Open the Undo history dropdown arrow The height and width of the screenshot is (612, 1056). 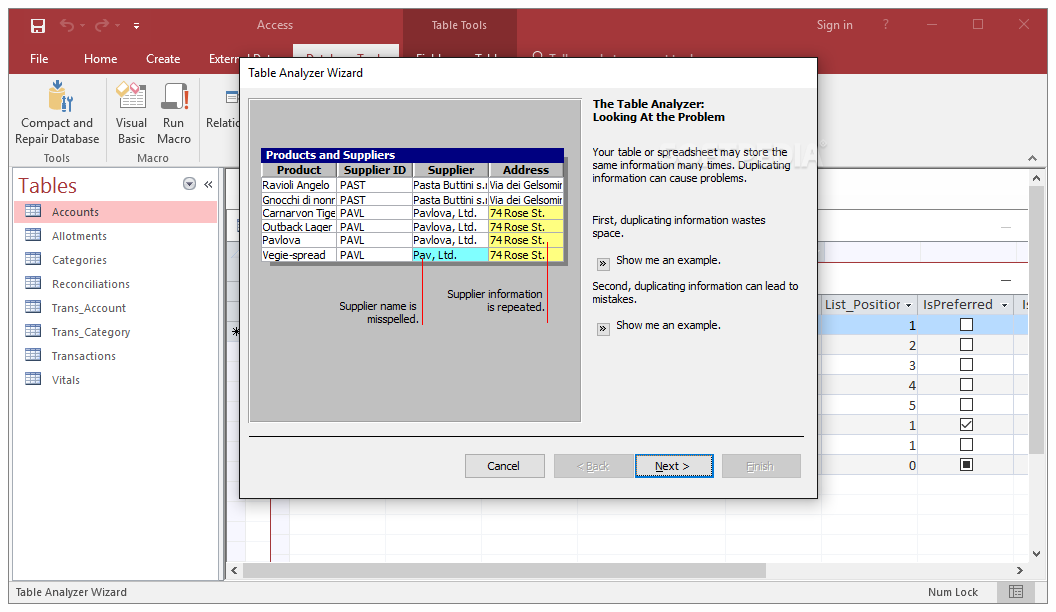pos(82,26)
